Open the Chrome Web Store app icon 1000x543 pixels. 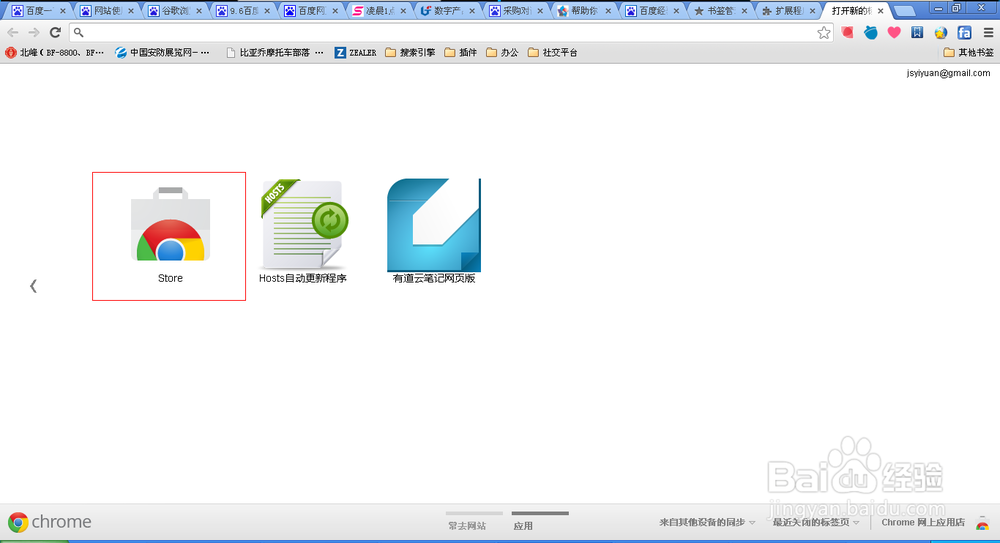[x=170, y=225]
